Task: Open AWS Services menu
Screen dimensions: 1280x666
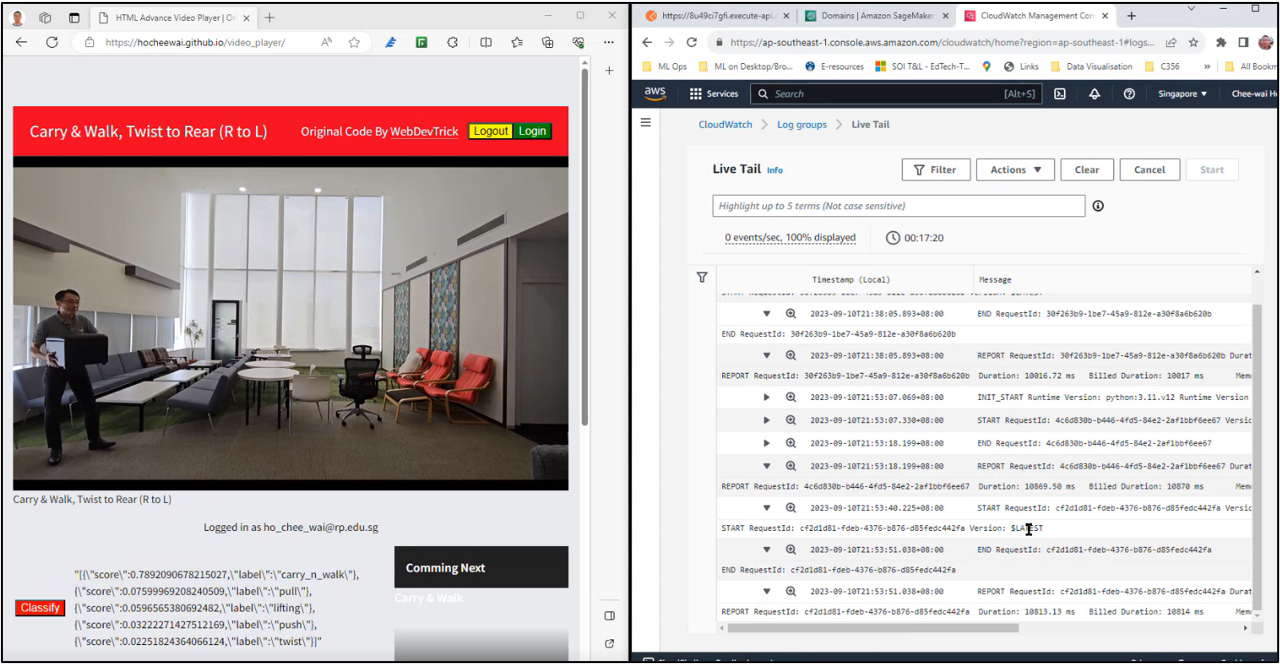Action: click(x=714, y=94)
